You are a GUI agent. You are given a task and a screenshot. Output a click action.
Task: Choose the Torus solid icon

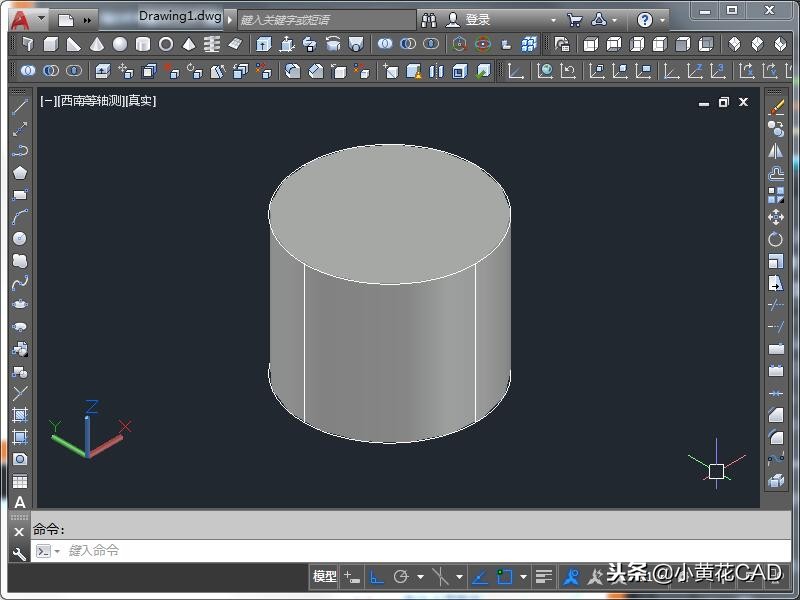[x=166, y=45]
